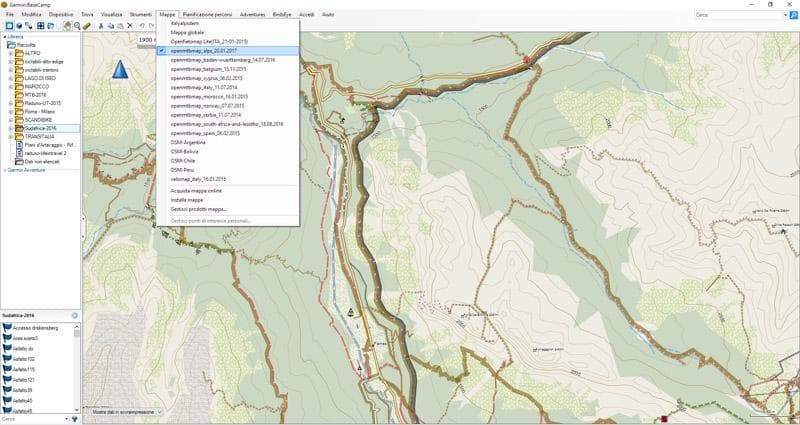Select the raduno-biketravel 2 list

45,153
